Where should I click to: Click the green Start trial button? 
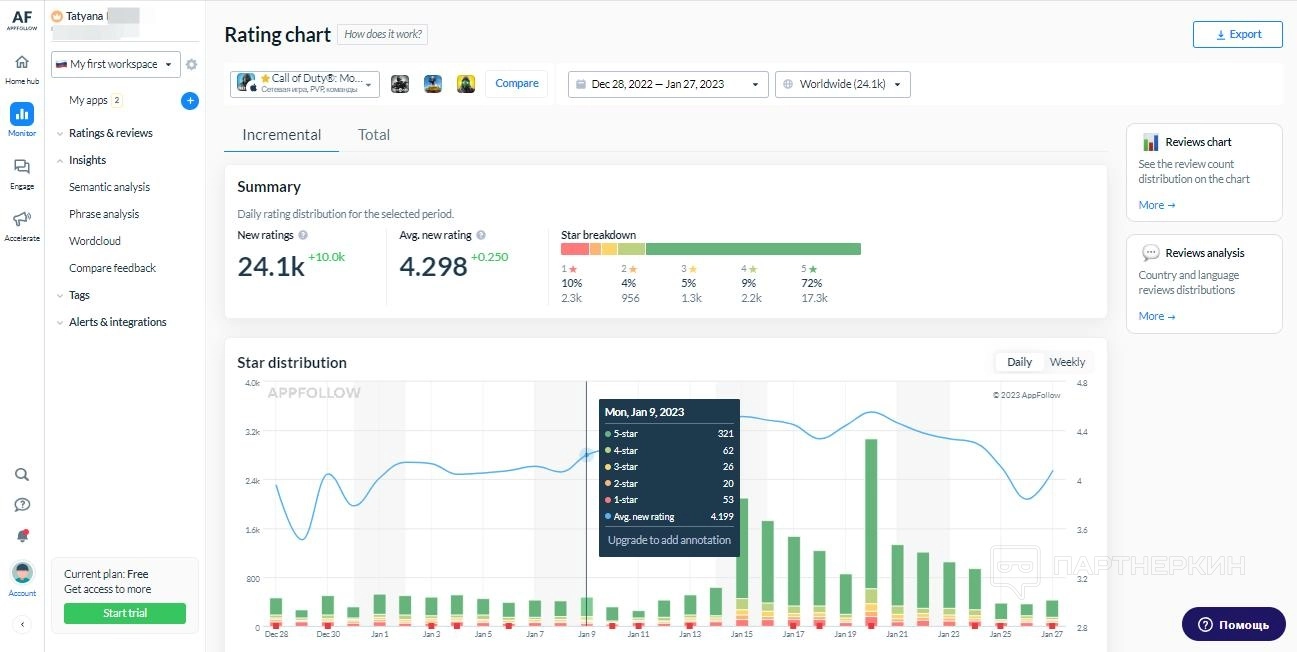coord(125,613)
